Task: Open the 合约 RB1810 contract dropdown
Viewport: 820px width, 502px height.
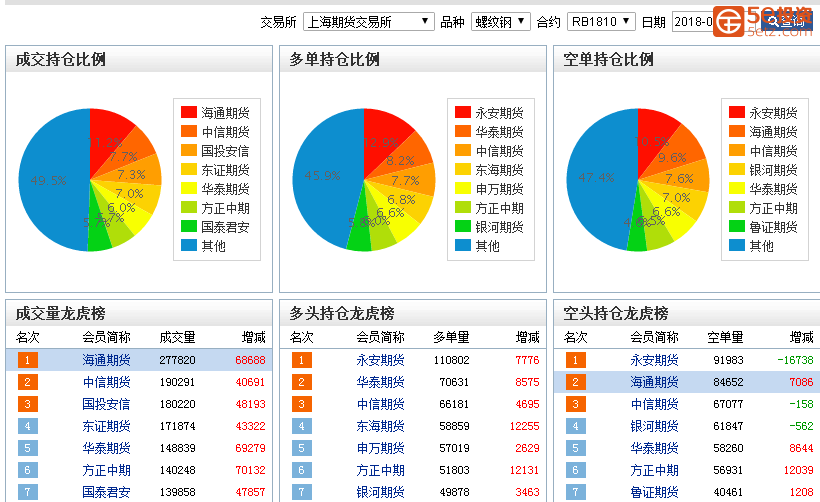Action: pyautogui.click(x=601, y=22)
